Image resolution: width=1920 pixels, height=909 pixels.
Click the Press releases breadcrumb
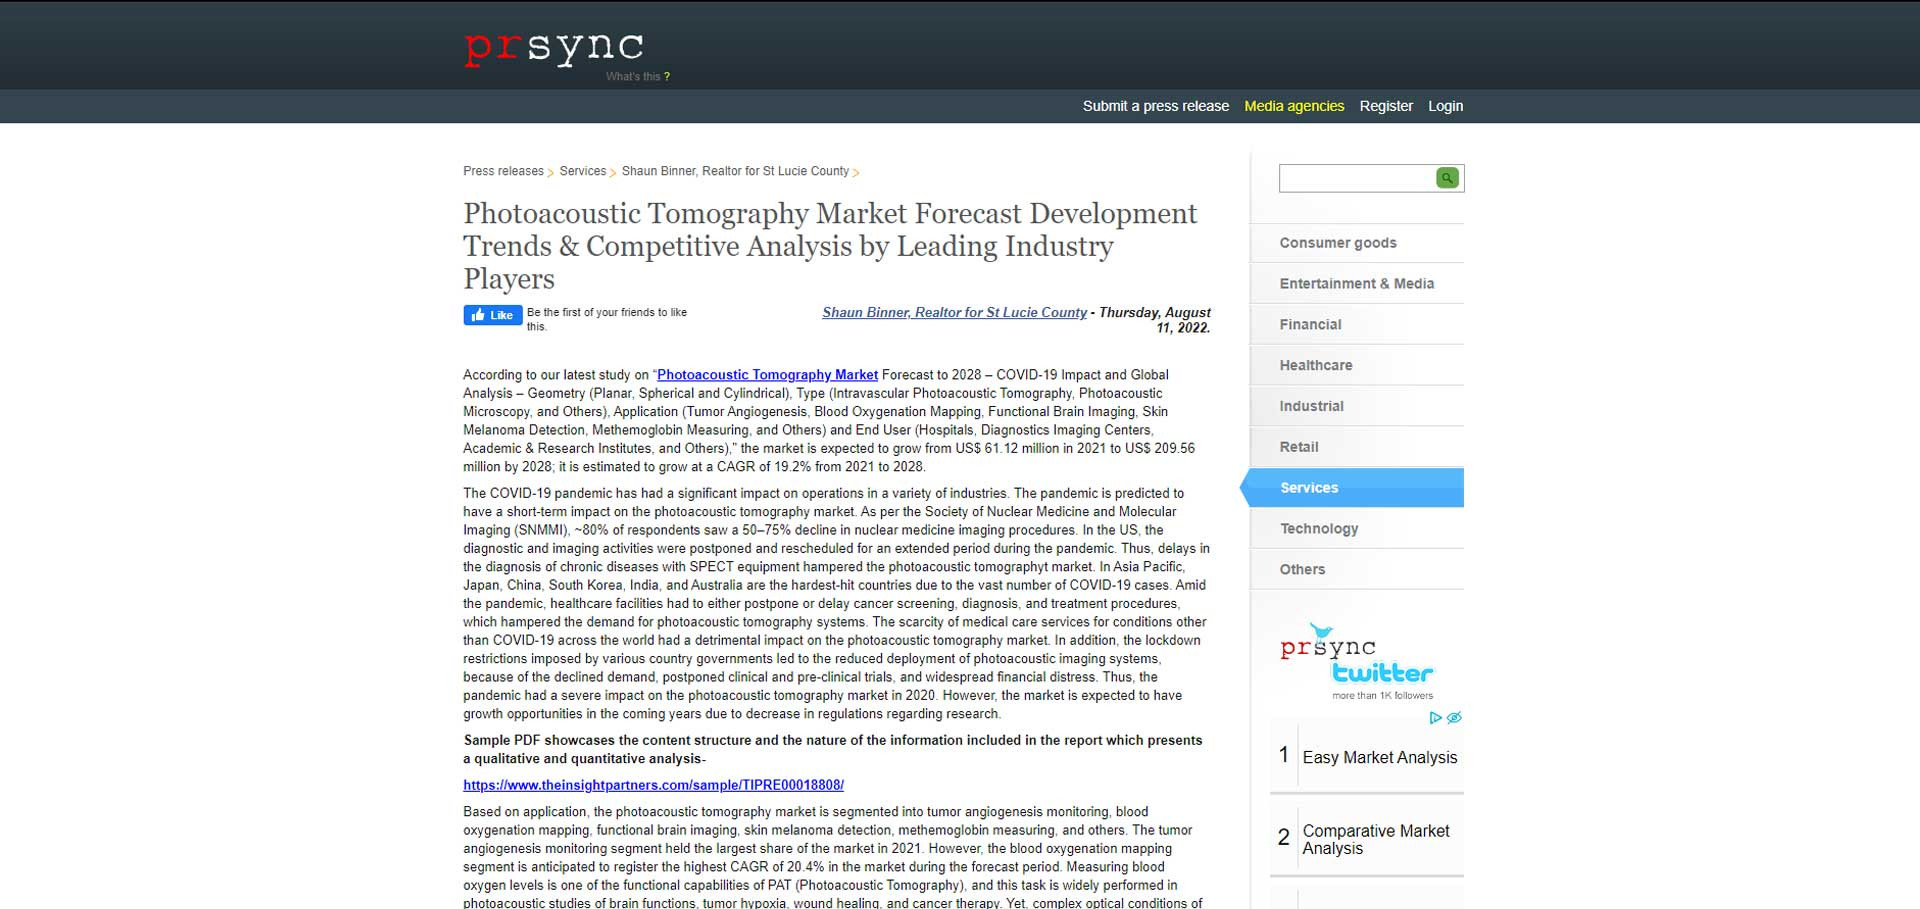(x=503, y=171)
